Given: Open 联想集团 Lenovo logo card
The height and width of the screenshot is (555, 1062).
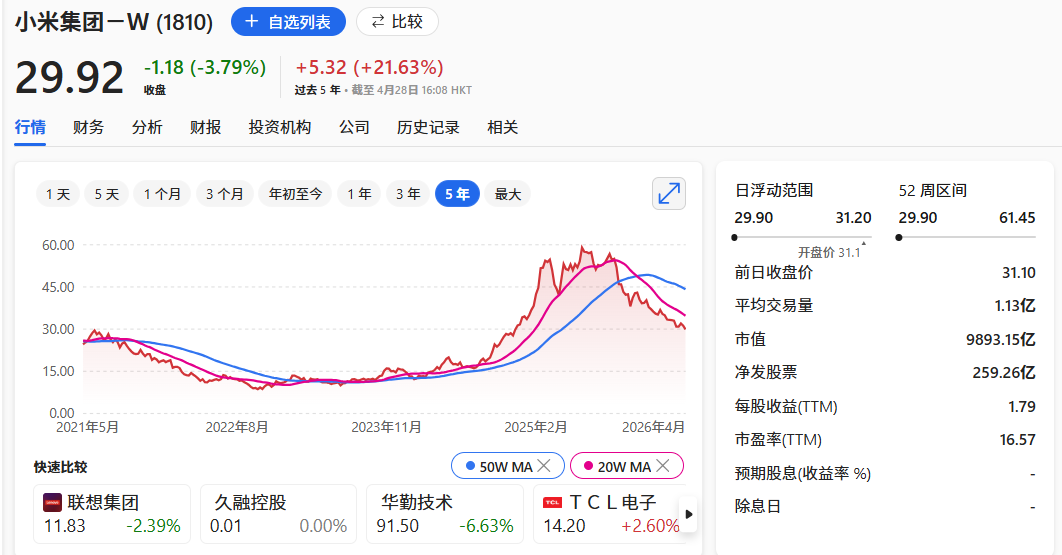Looking at the screenshot, I should (52, 503).
